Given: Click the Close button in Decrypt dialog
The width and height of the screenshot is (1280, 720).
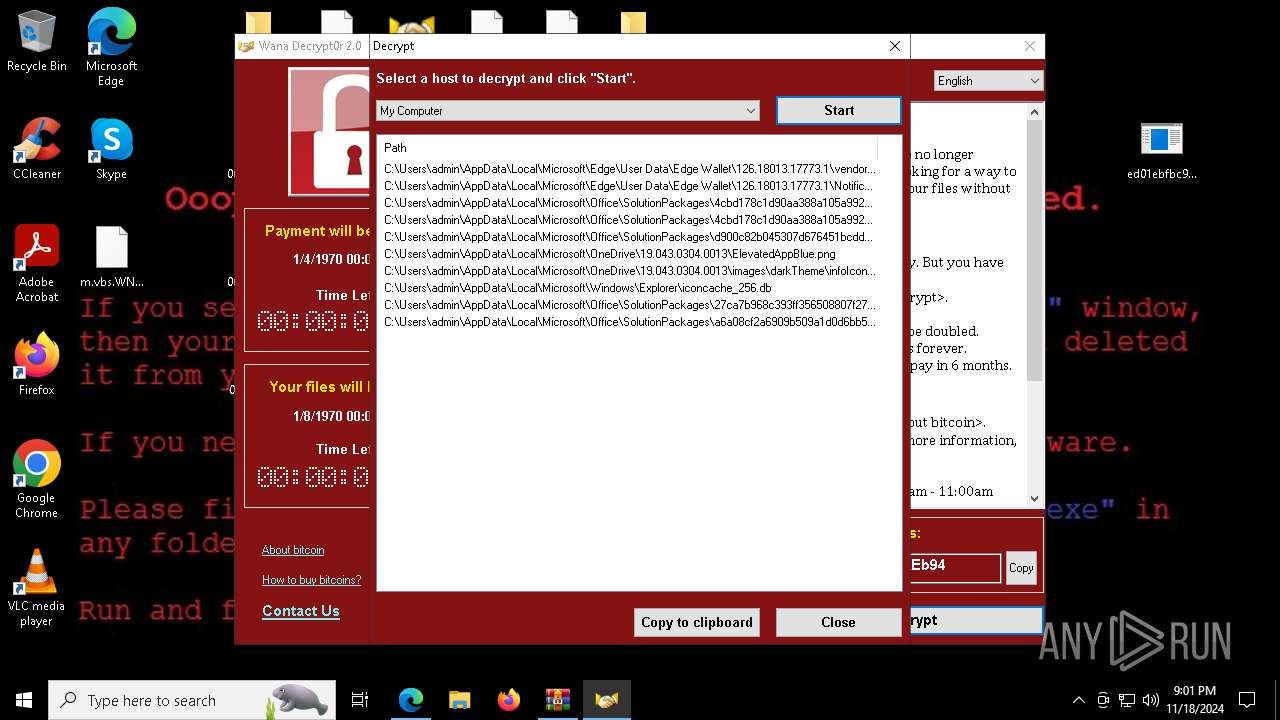Looking at the screenshot, I should [x=838, y=622].
